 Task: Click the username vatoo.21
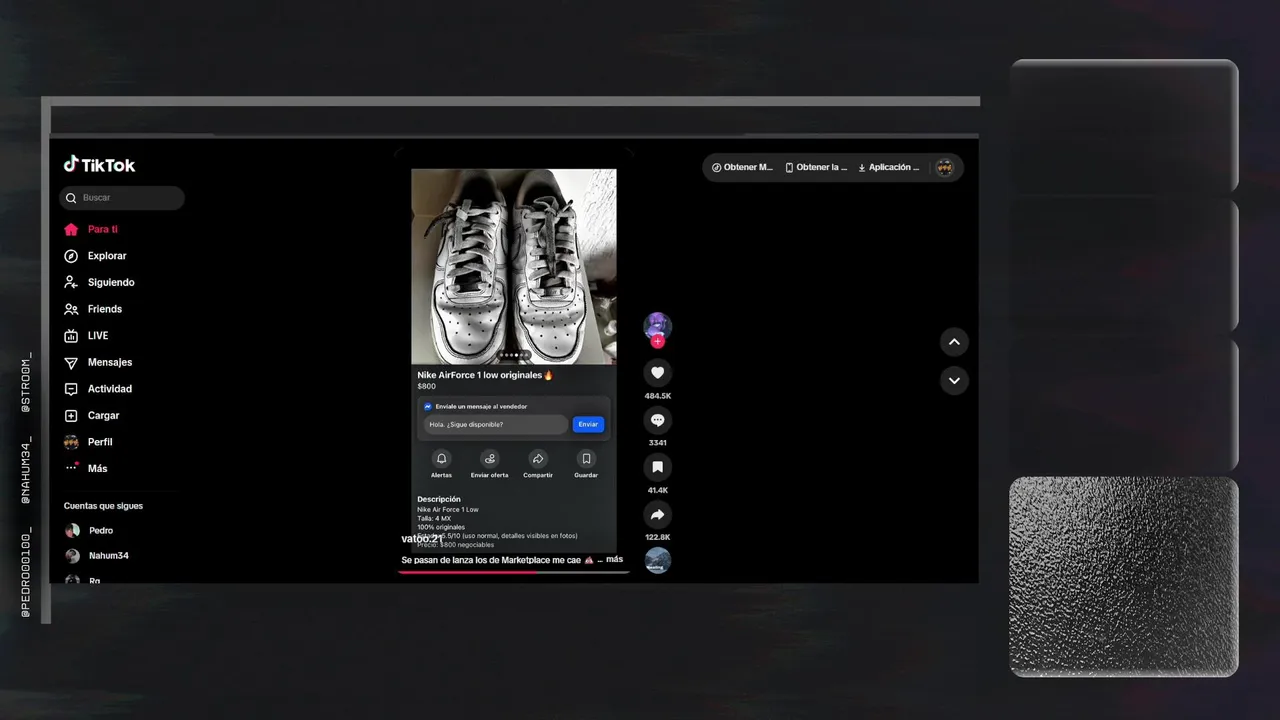422,539
